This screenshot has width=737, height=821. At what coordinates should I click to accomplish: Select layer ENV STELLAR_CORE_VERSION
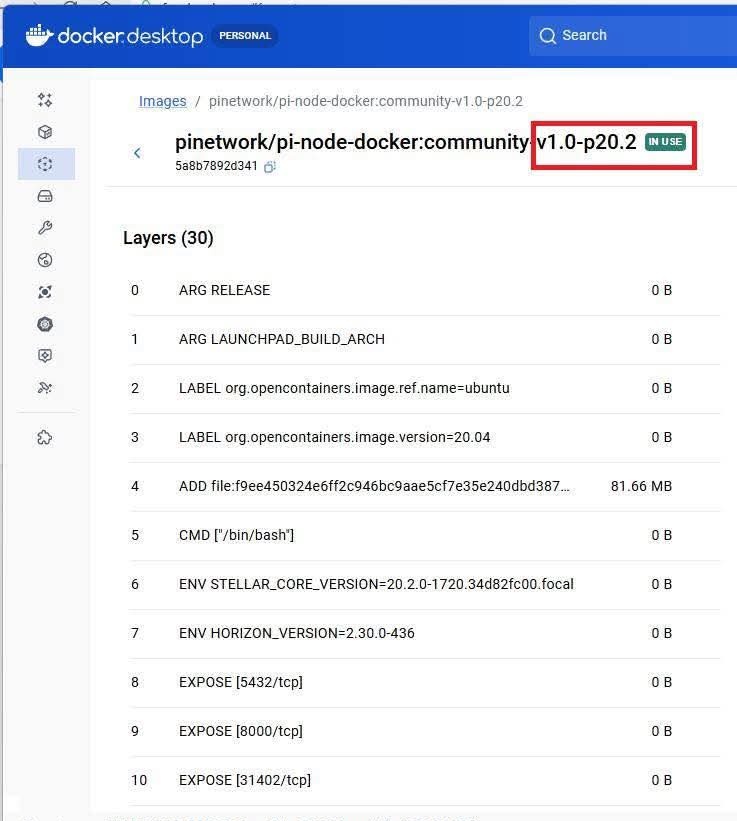424,584
